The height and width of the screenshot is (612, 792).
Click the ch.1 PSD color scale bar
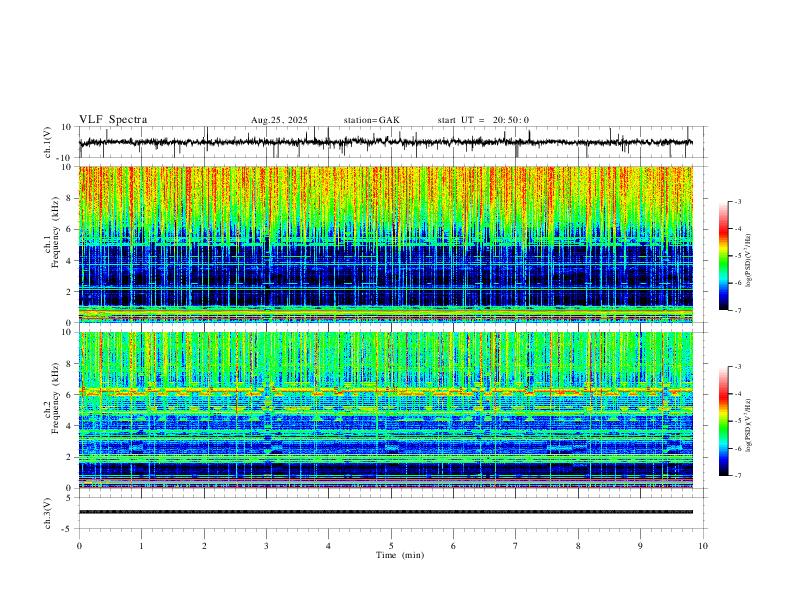[724, 256]
